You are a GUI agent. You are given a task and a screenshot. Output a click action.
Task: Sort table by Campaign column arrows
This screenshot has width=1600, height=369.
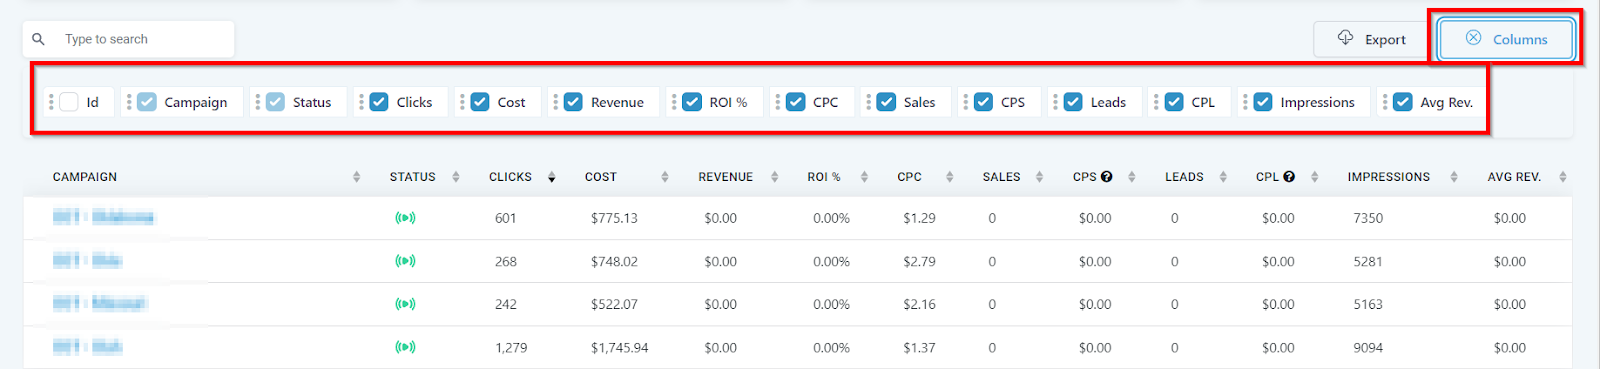356,177
